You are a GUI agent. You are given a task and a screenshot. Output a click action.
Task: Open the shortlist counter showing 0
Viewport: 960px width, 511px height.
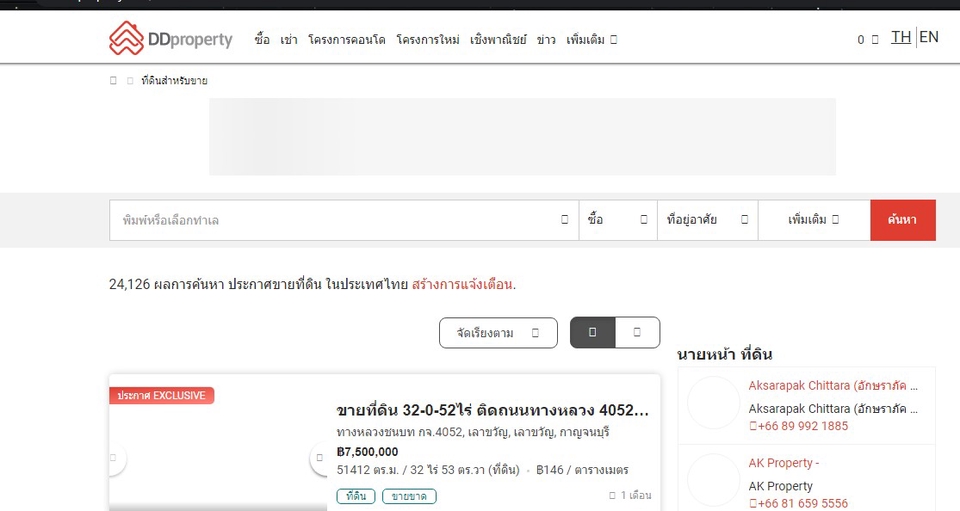coord(868,40)
